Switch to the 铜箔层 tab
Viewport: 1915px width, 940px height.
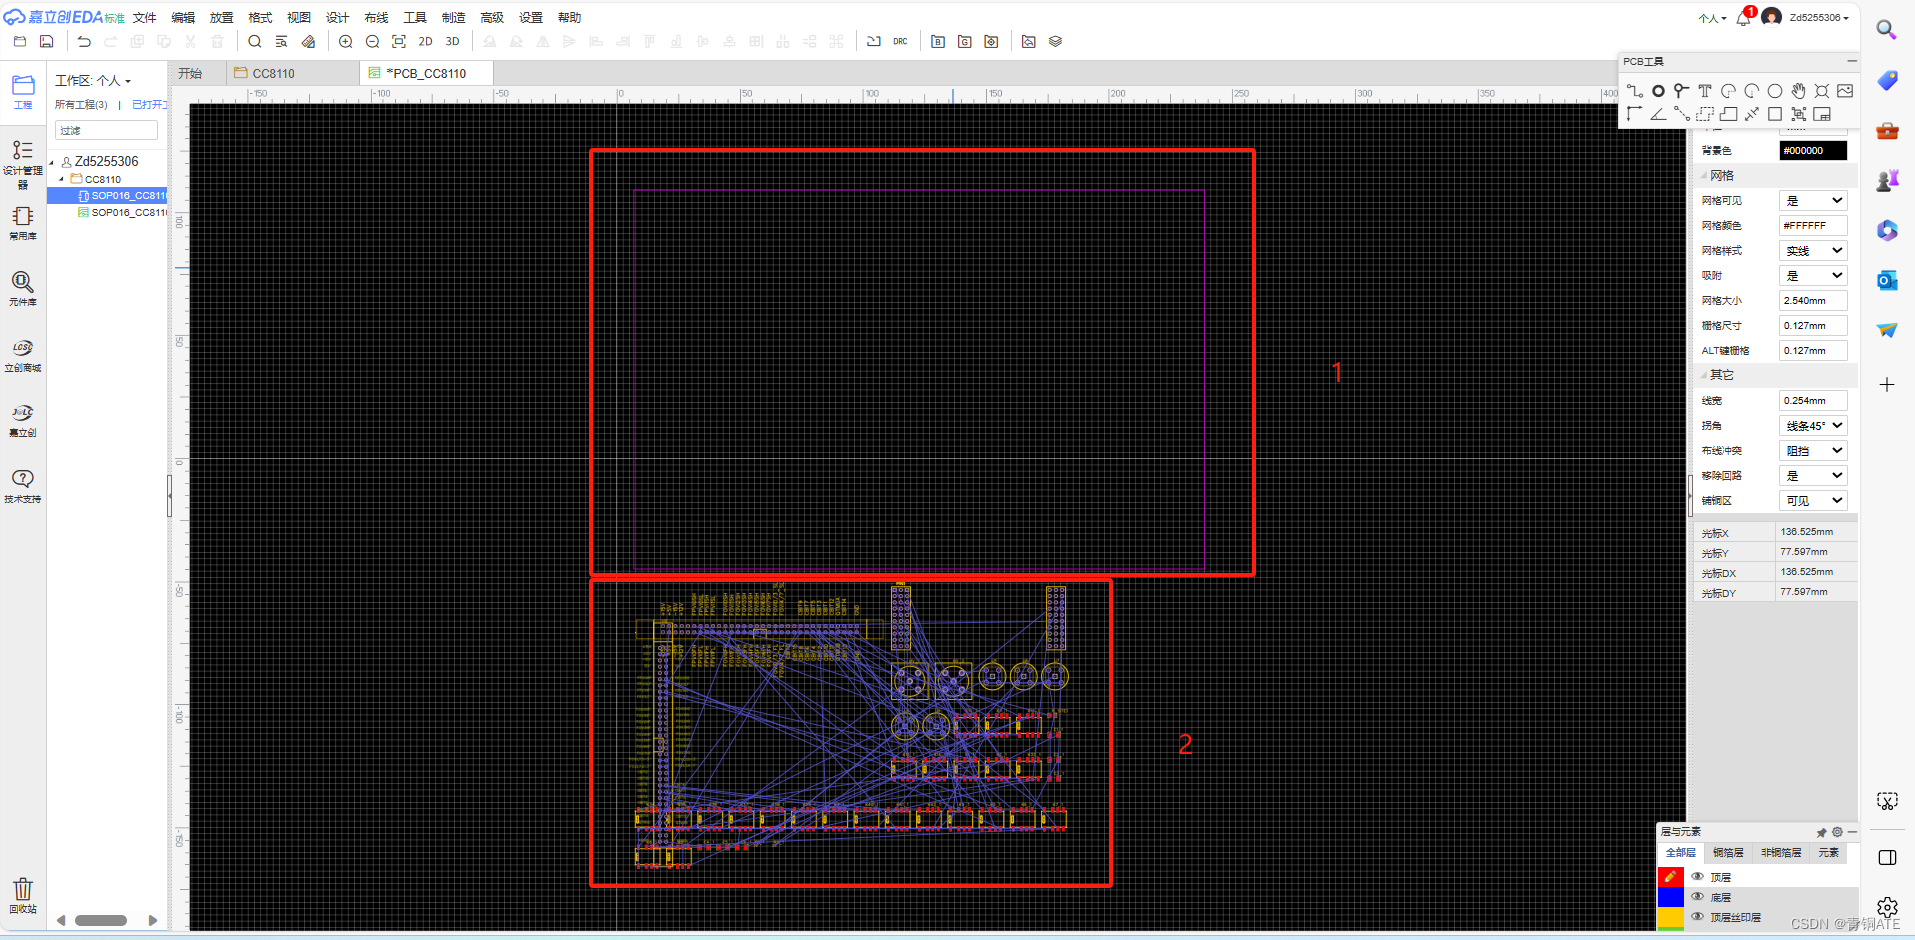coord(1728,853)
